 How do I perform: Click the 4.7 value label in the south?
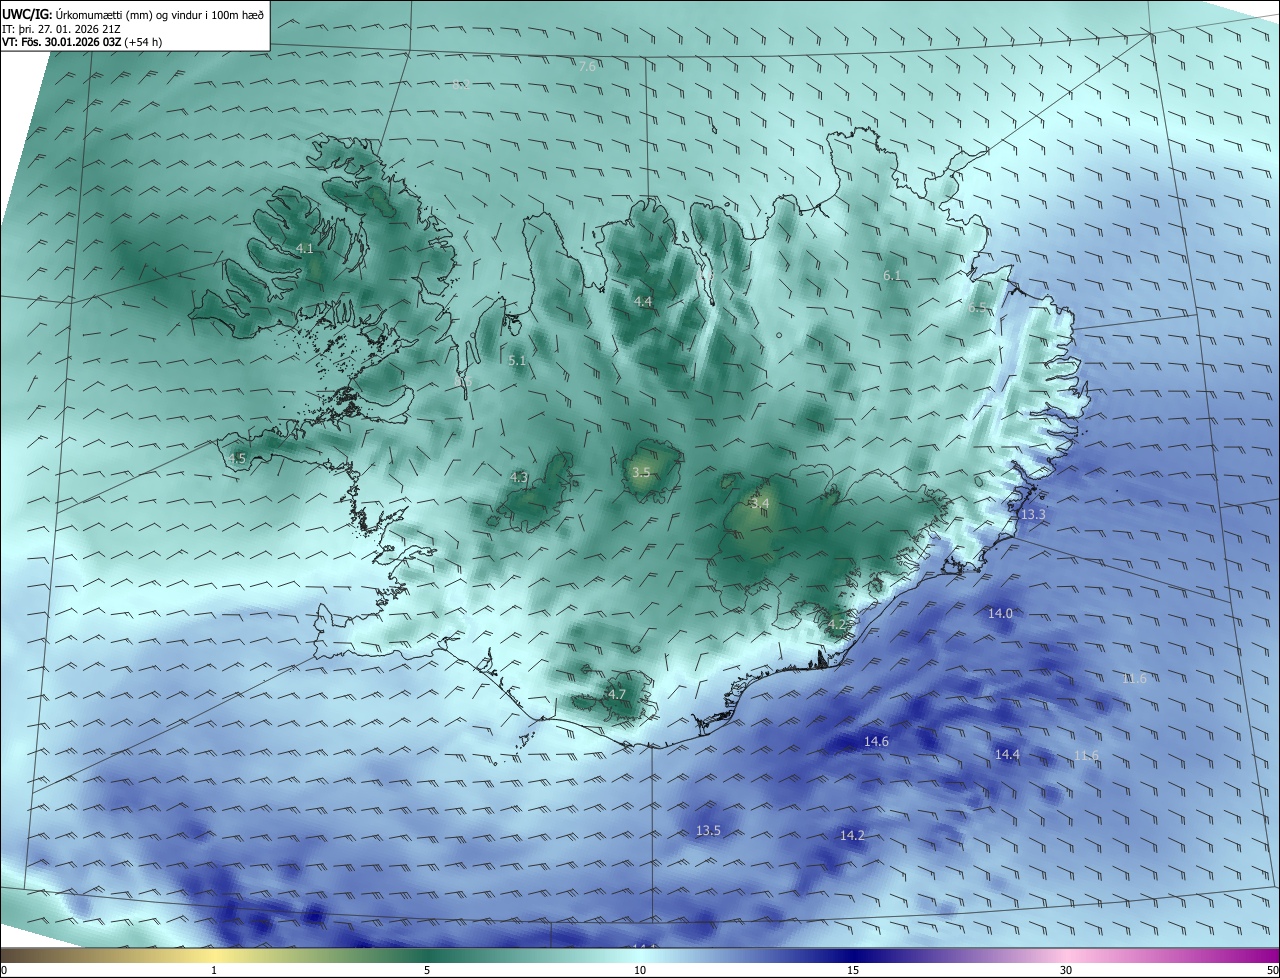617,694
